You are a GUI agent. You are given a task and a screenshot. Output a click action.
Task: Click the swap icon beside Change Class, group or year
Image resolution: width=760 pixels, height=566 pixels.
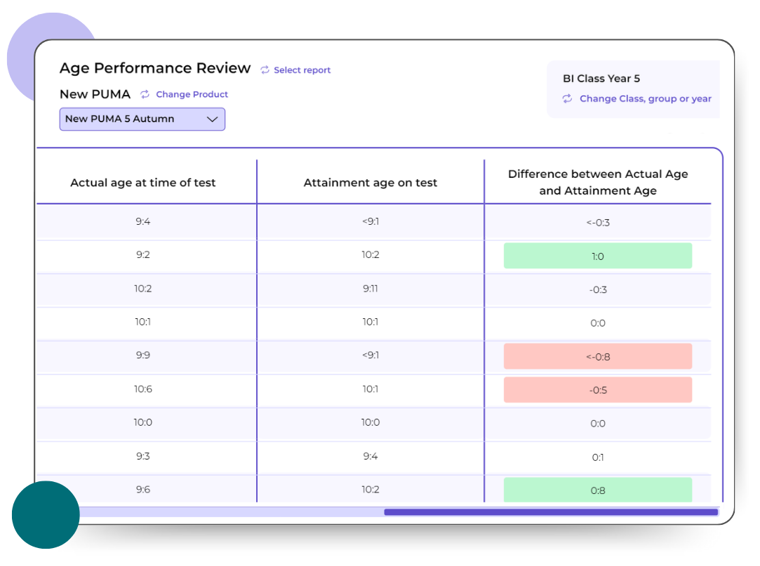click(x=567, y=99)
